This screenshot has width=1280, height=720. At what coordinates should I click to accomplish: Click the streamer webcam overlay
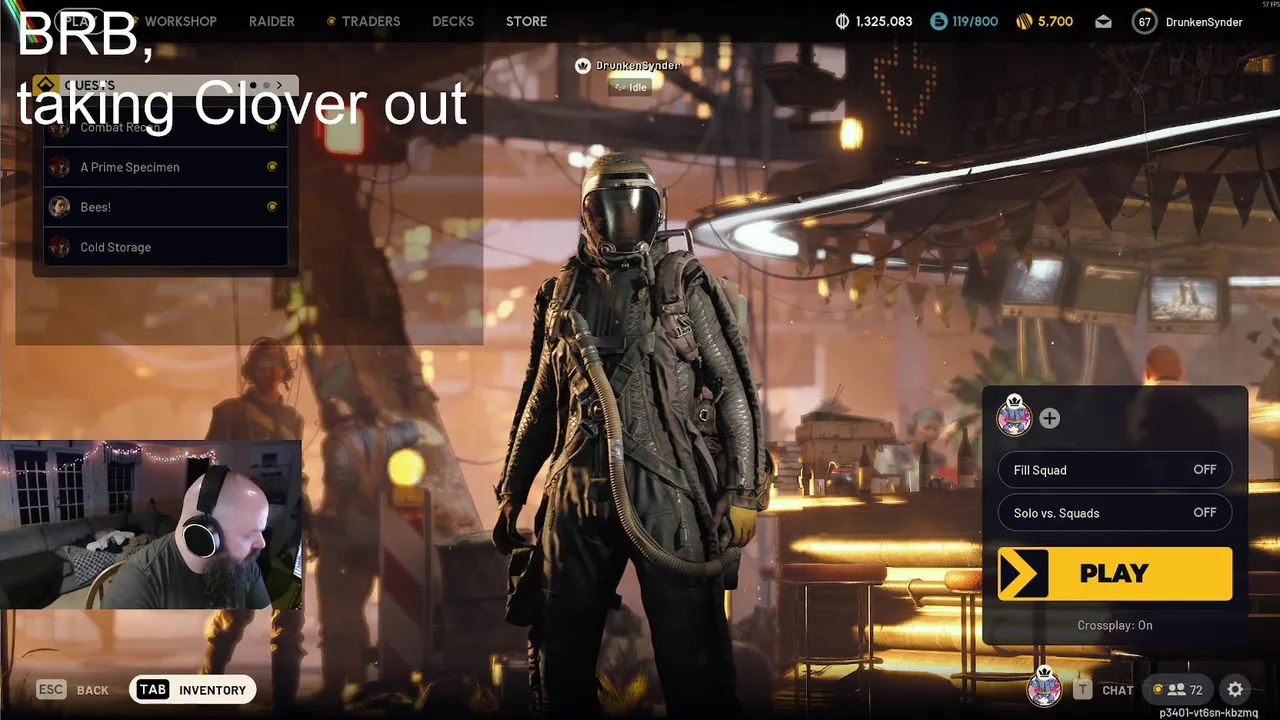pos(151,524)
